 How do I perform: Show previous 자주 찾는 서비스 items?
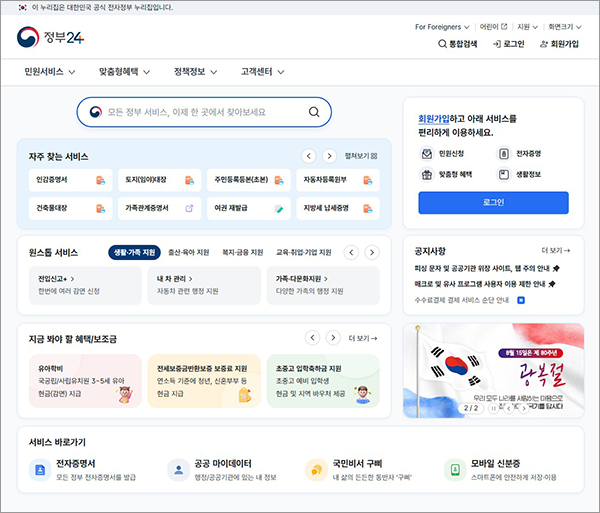[308, 156]
